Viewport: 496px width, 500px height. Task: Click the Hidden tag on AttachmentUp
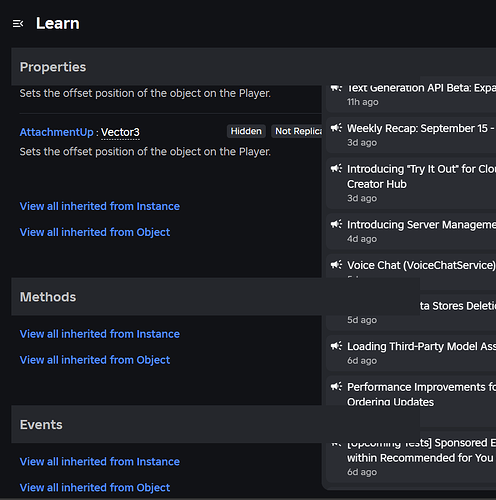coord(246,131)
